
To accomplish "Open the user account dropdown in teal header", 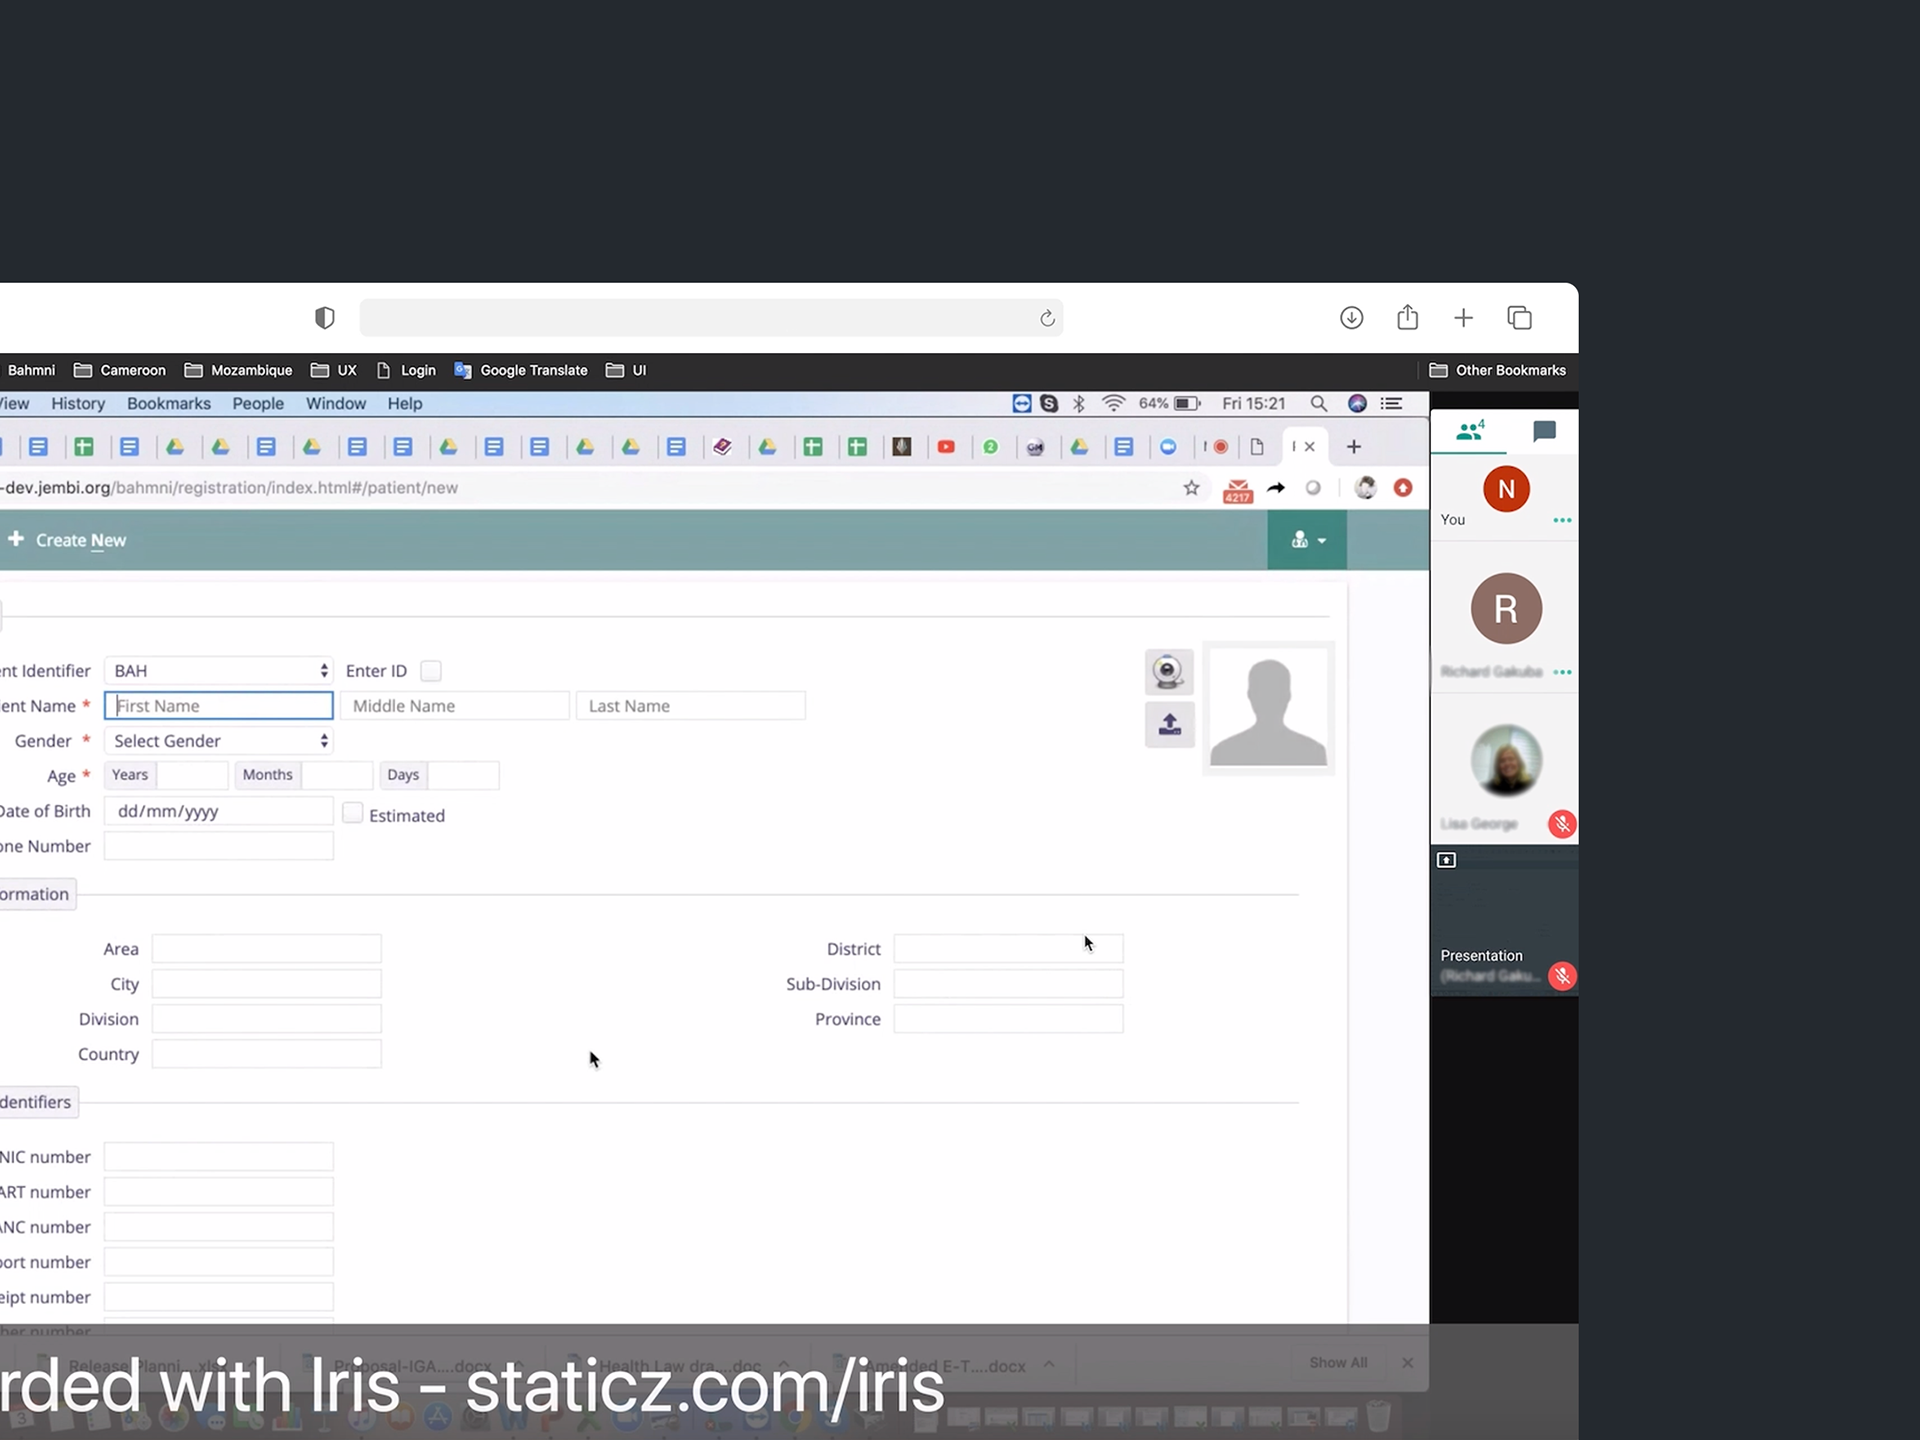I will tap(1307, 540).
